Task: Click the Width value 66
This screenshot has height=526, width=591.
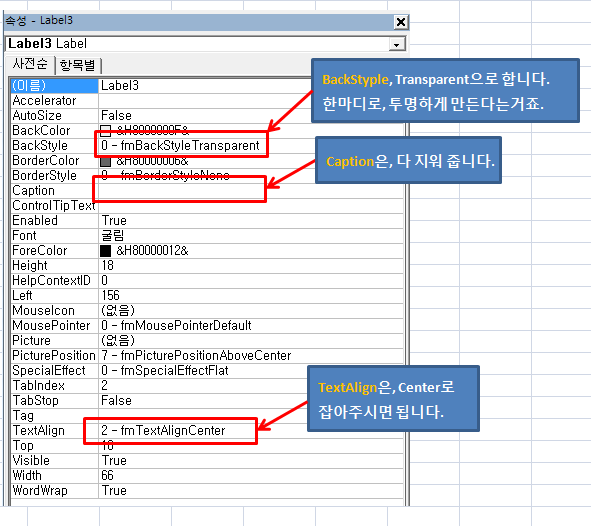Action: coord(107,476)
